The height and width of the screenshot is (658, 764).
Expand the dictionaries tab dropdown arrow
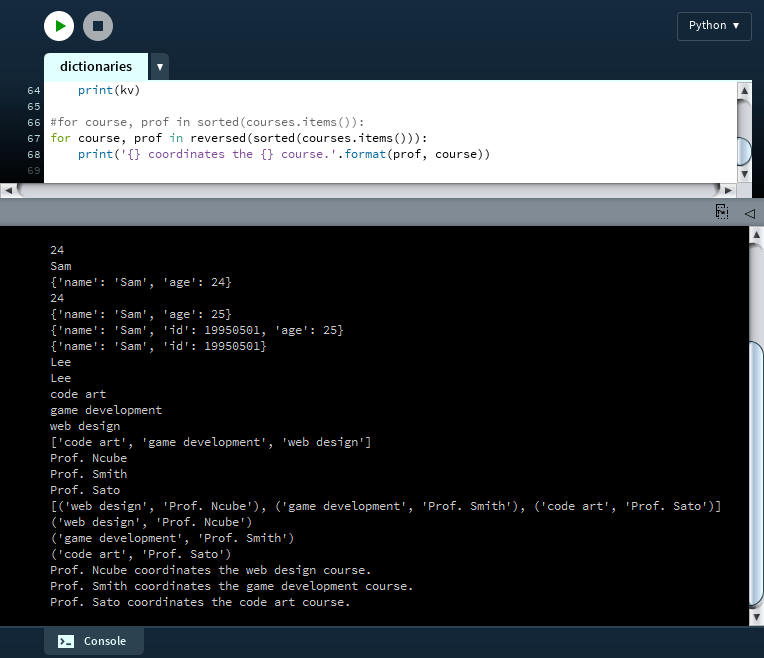pyautogui.click(x=160, y=67)
